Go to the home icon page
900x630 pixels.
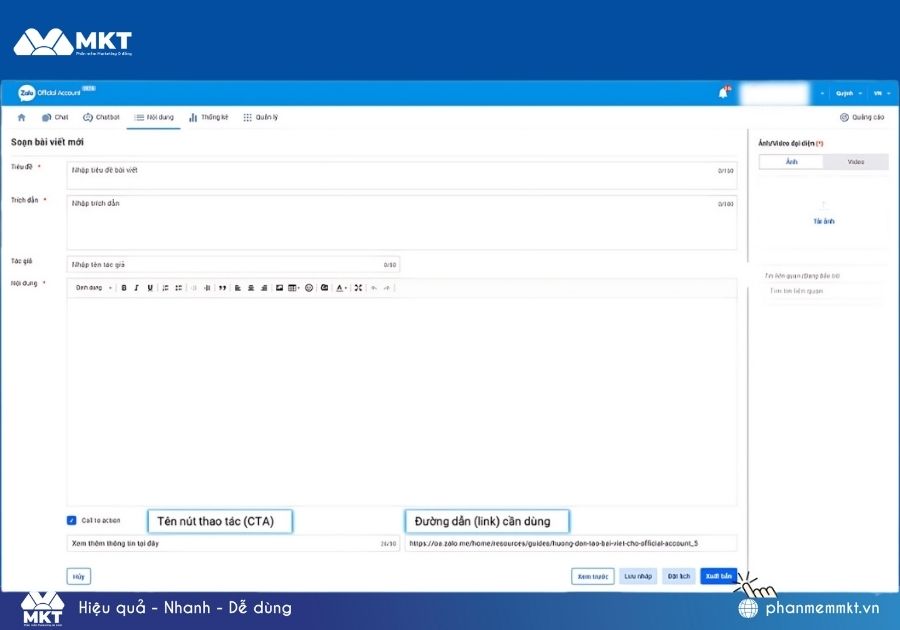[22, 118]
